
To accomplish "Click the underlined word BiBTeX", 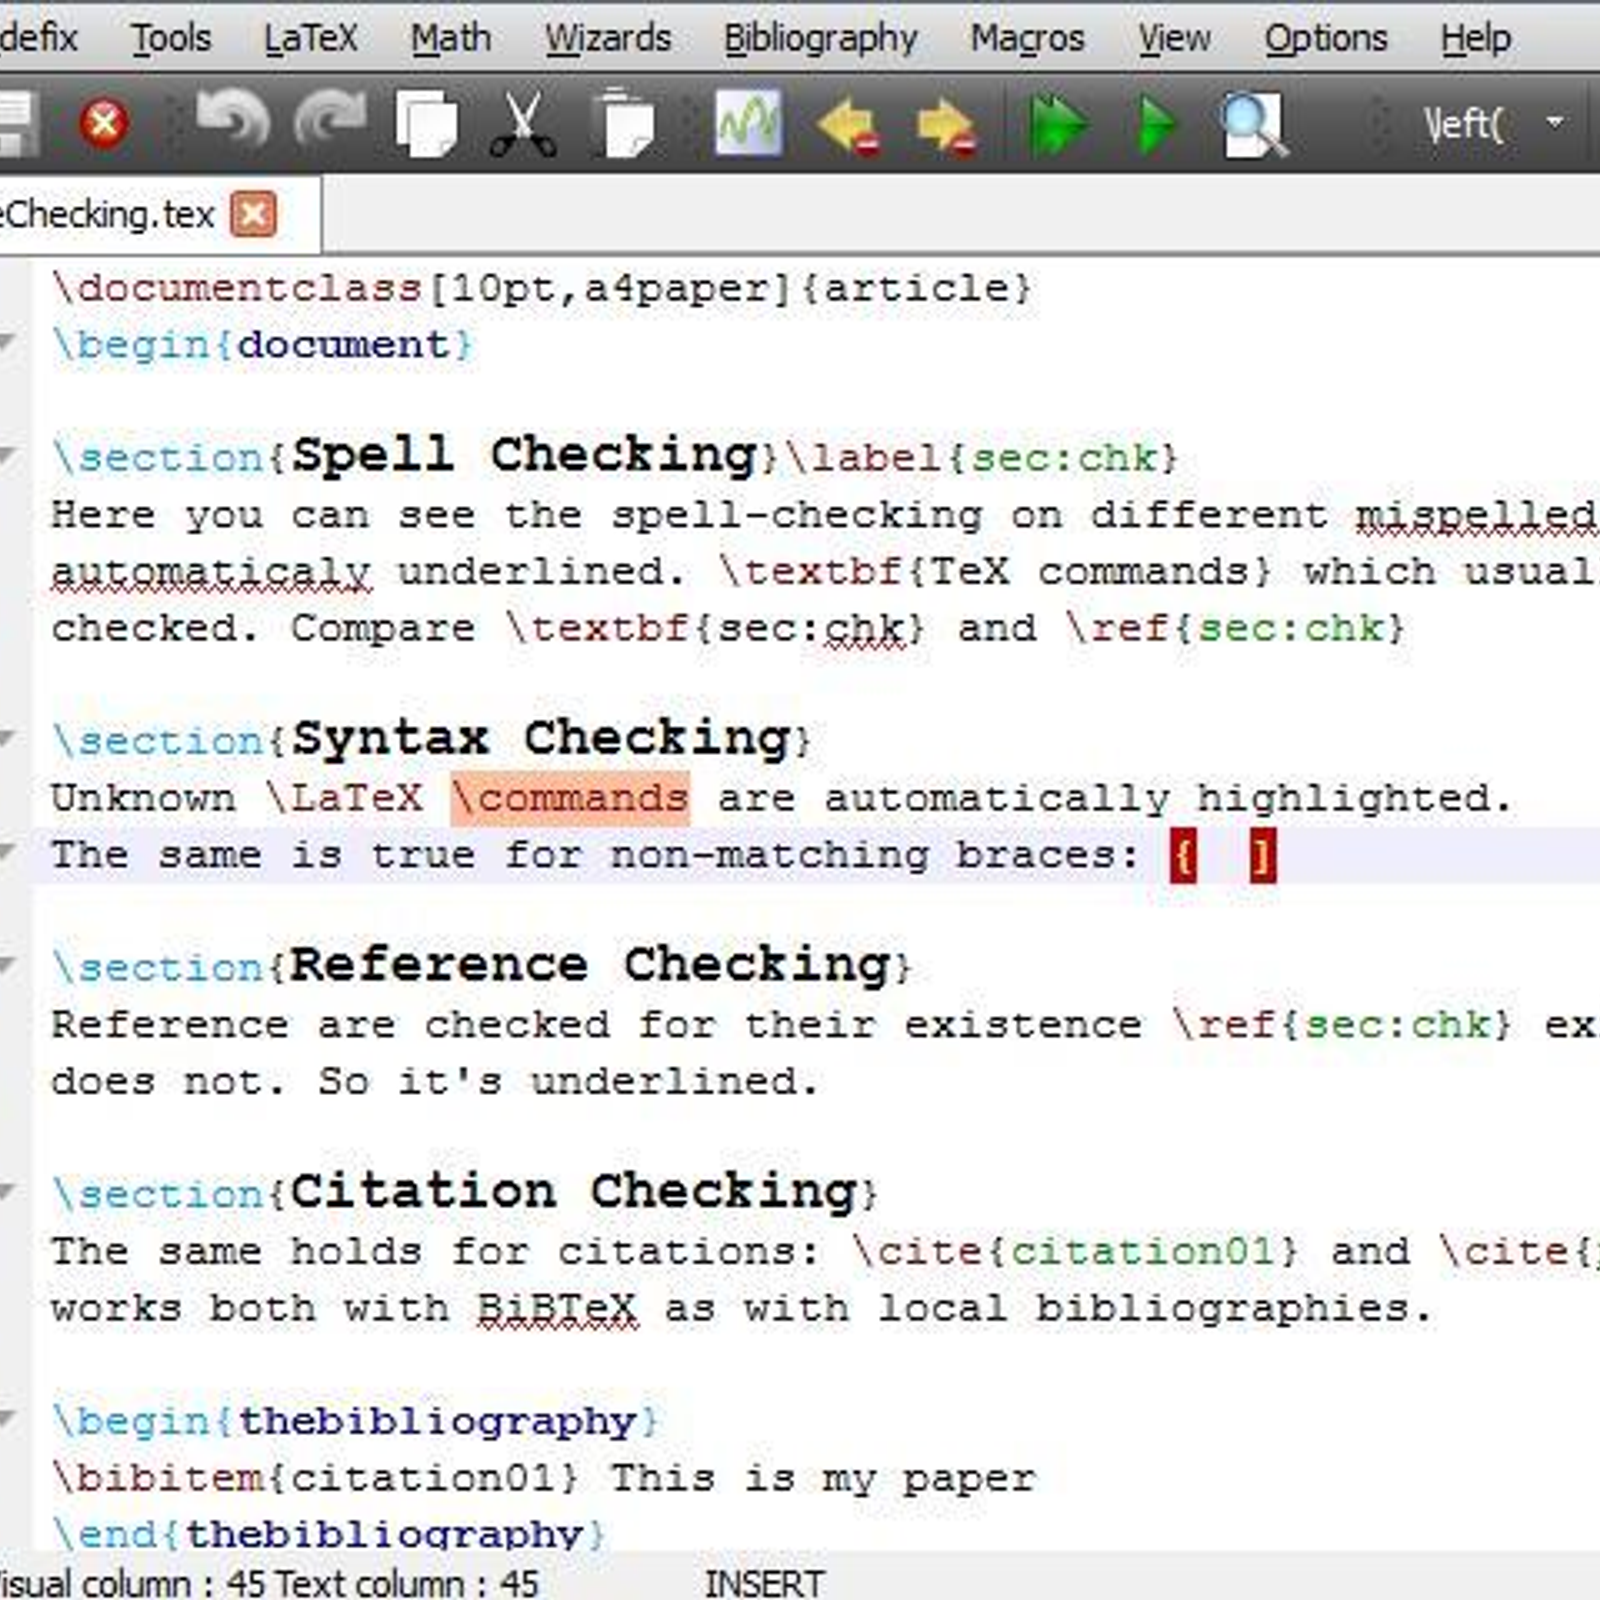I will click(557, 1308).
